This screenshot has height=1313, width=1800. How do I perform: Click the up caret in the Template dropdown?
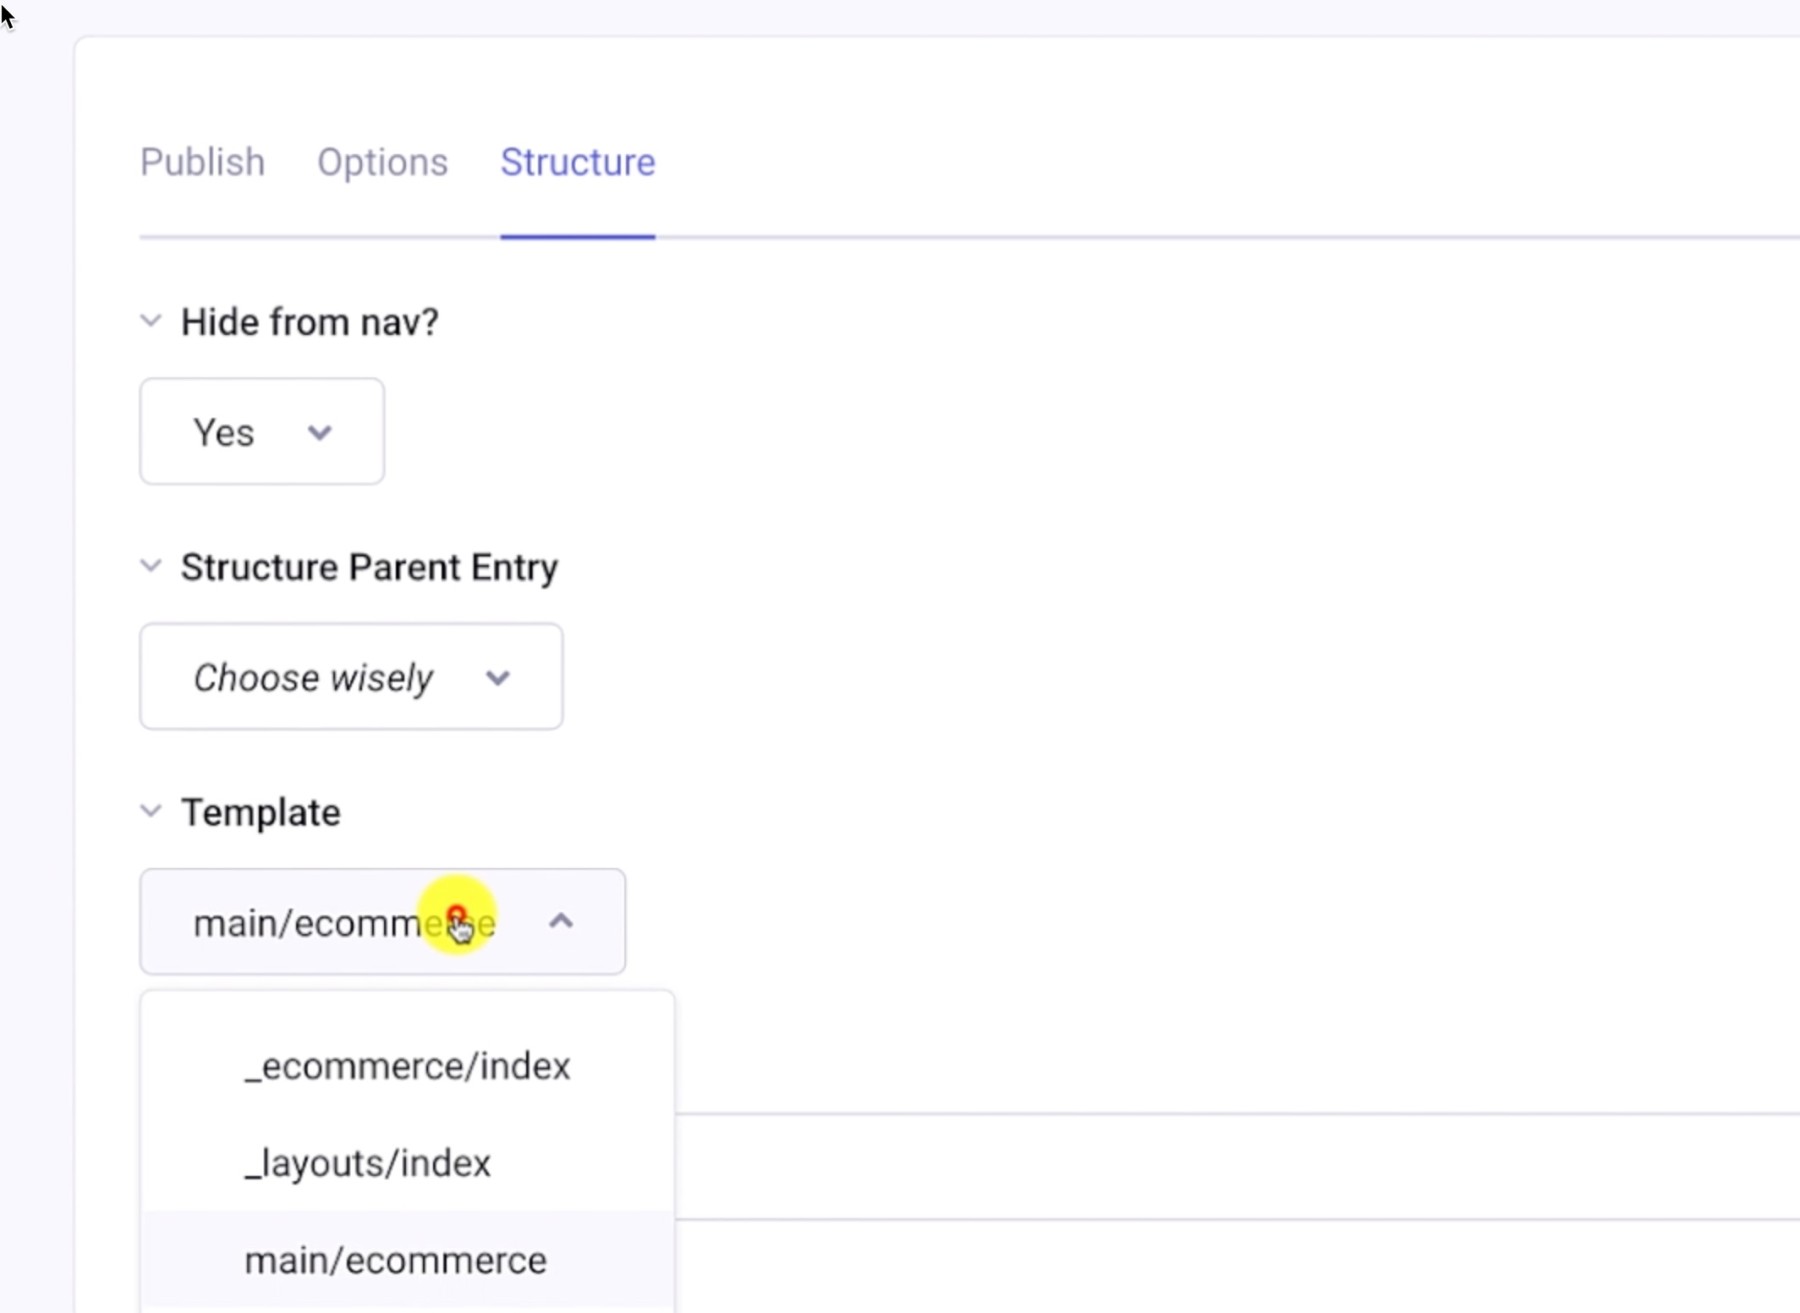[561, 921]
